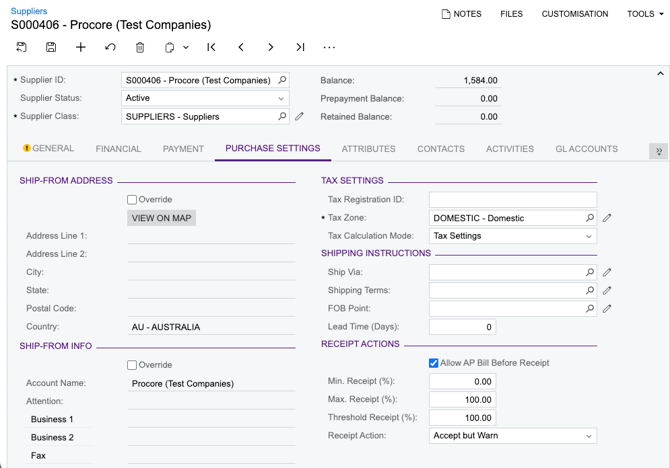Add a new supplier record with plus icon
Viewport: 670px width, 468px height.
point(81,47)
